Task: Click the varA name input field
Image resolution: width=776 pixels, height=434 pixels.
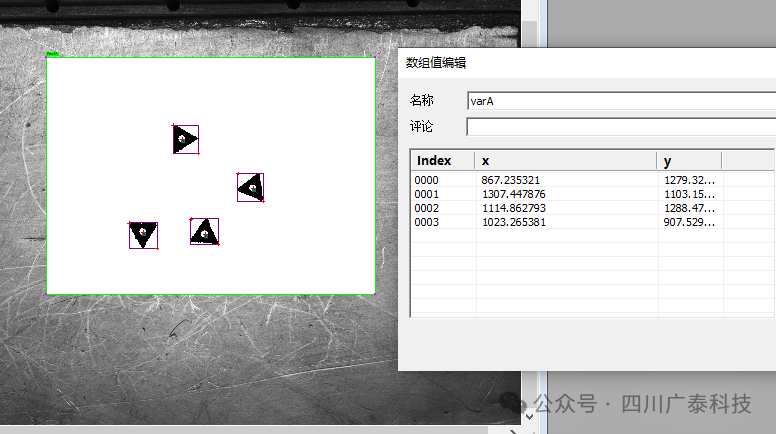Action: [621, 101]
